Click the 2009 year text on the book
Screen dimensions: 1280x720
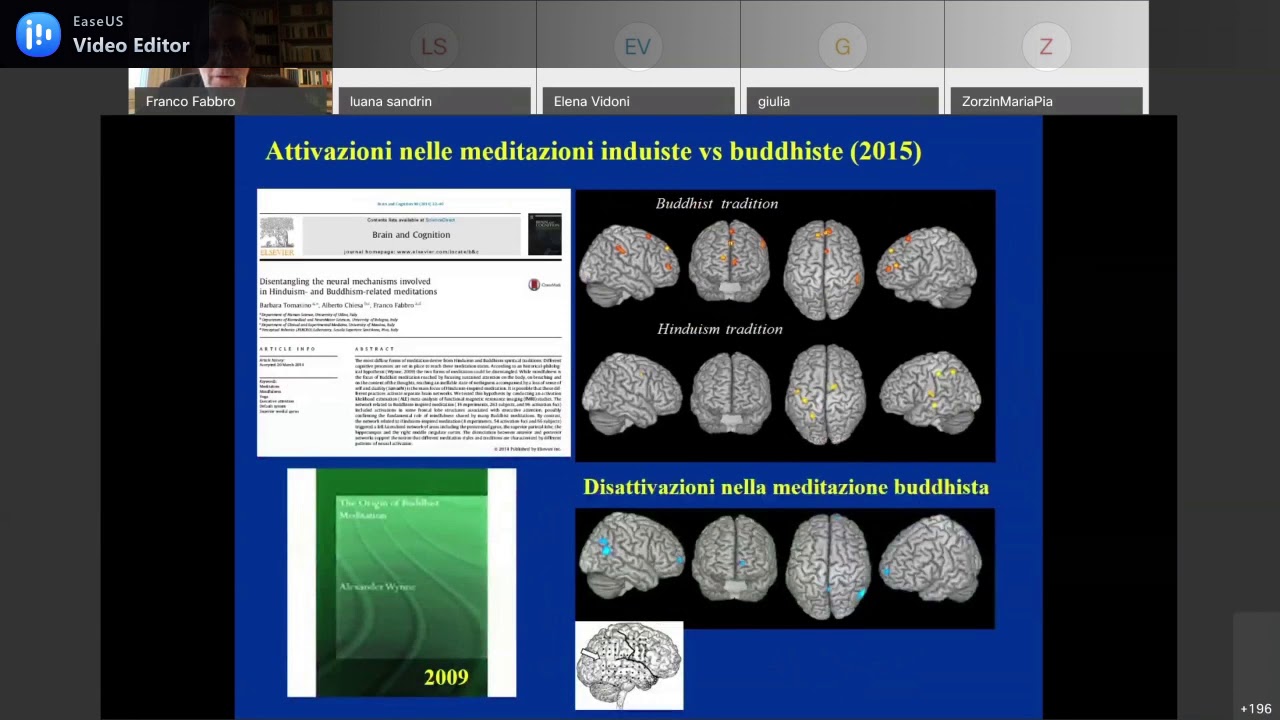446,677
